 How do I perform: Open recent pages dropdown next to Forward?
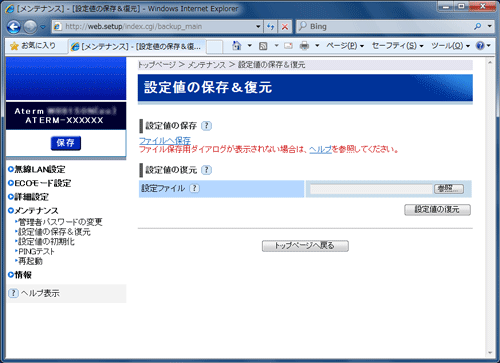tap(43, 27)
